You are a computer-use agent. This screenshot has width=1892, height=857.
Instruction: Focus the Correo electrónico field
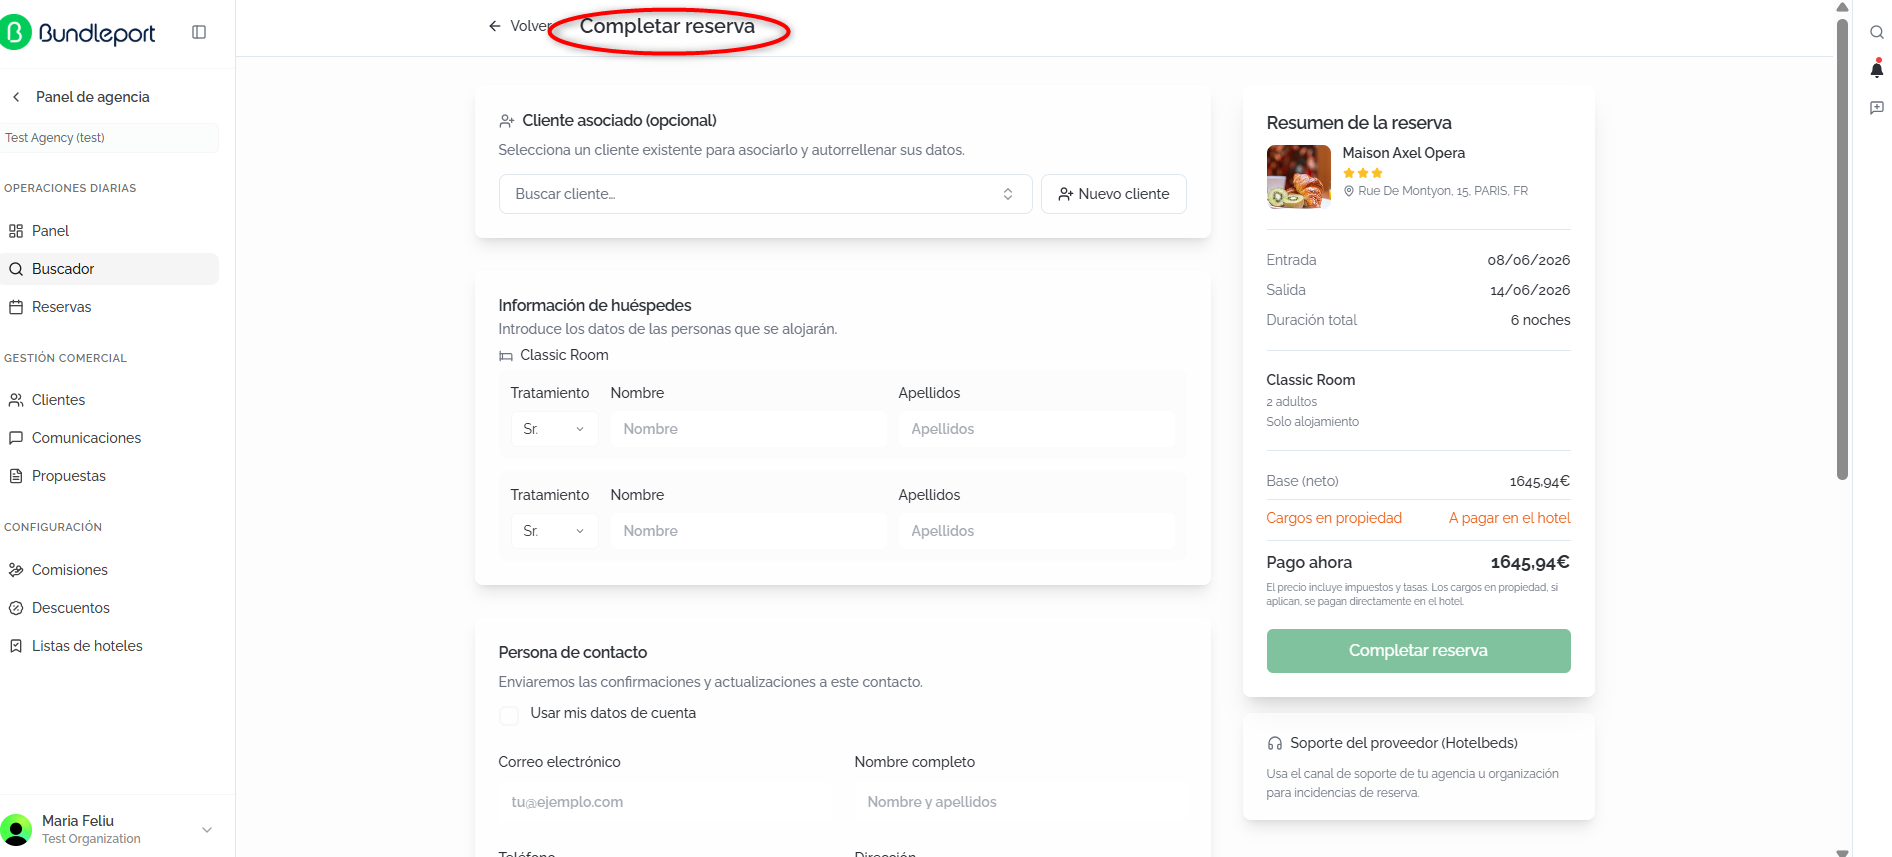click(665, 802)
